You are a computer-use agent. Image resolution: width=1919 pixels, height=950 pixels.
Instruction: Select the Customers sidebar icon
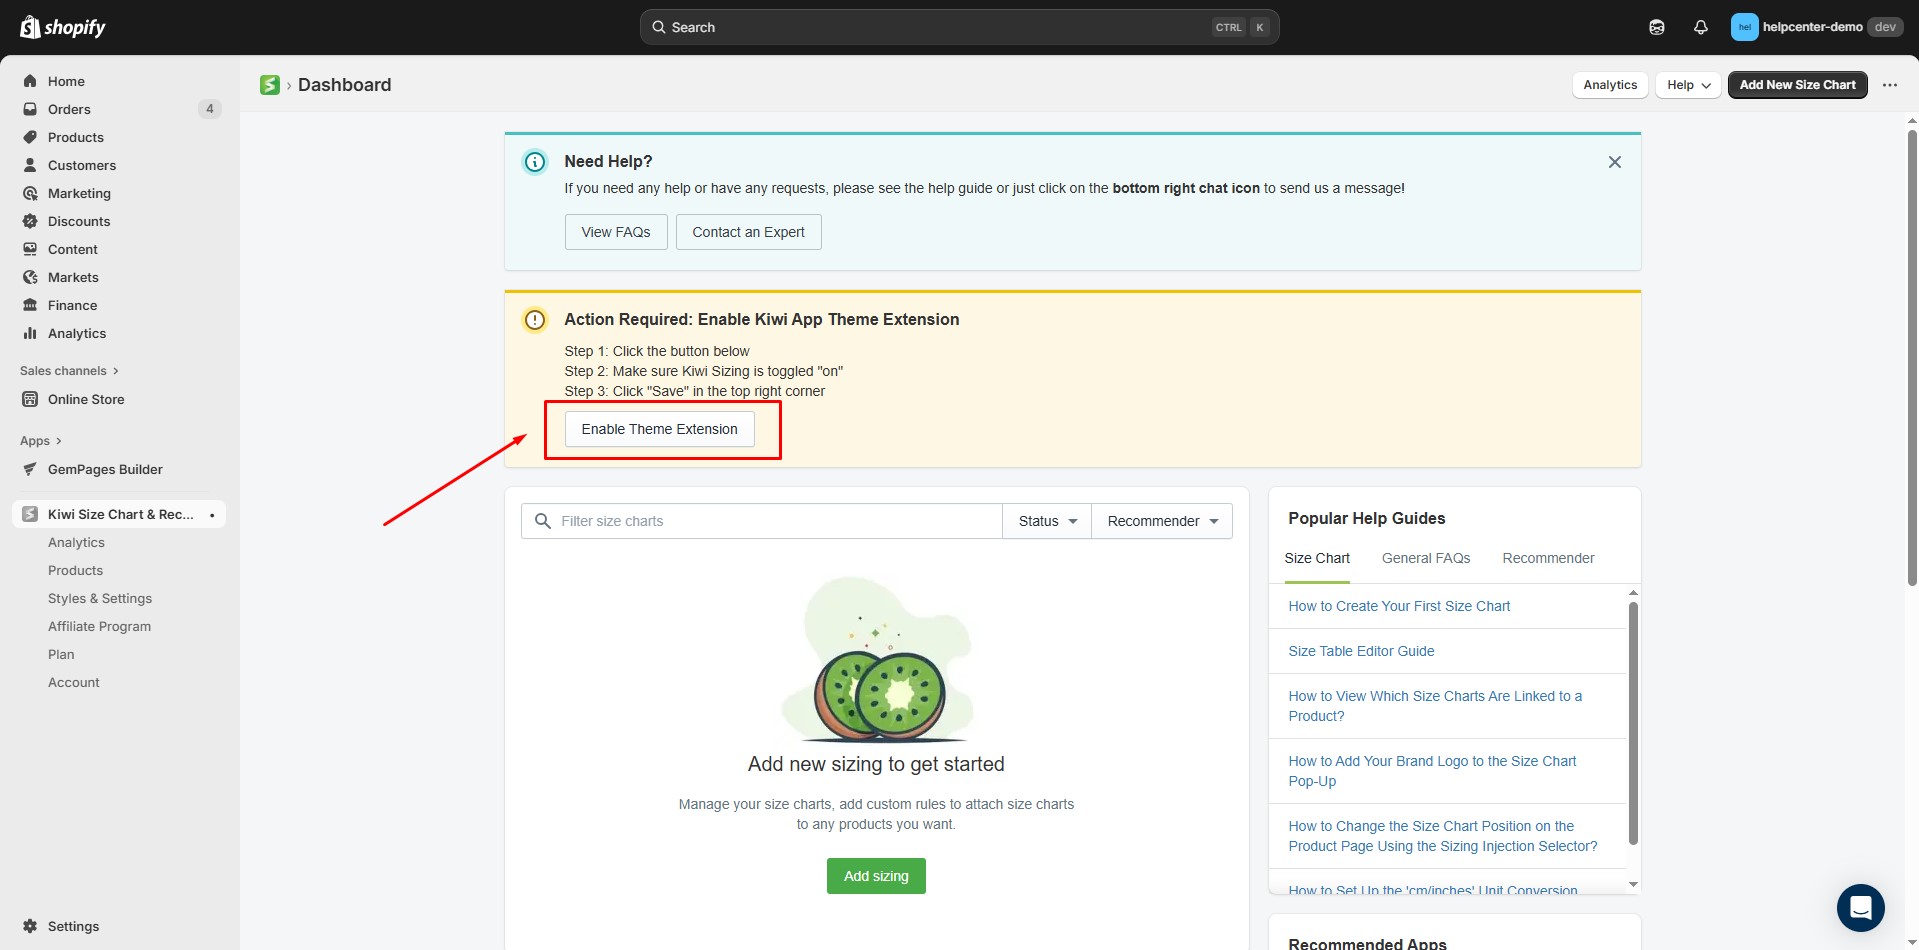coord(30,165)
